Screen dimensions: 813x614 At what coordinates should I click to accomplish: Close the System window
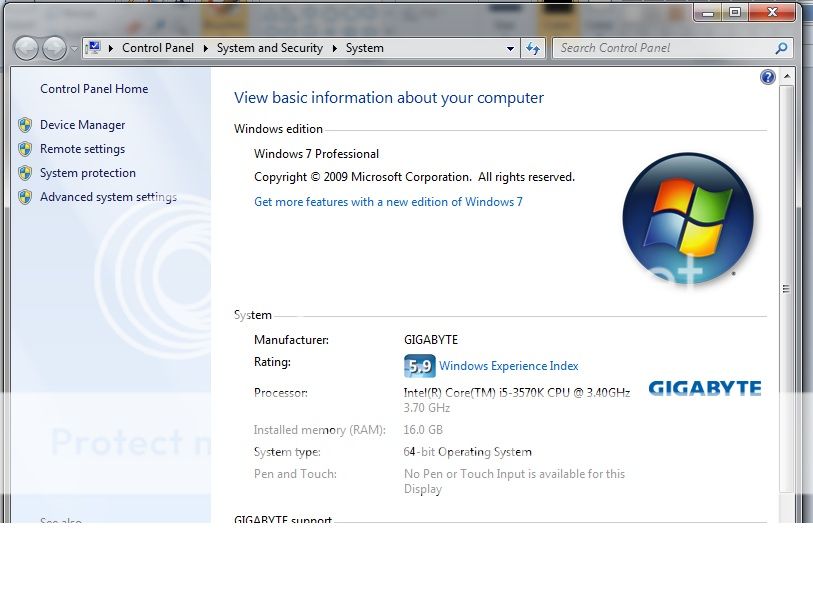point(772,12)
